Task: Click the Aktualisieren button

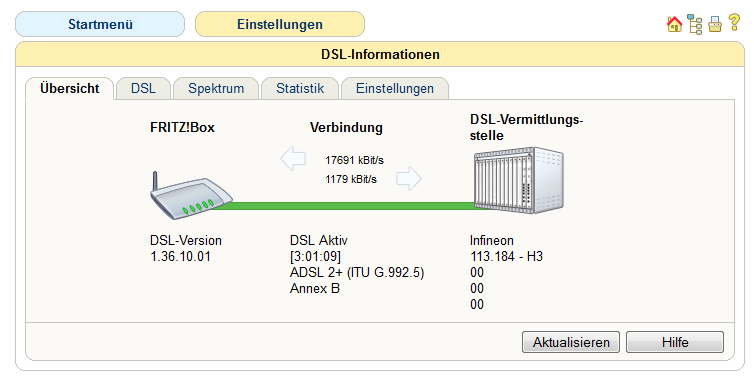Action: coord(571,342)
